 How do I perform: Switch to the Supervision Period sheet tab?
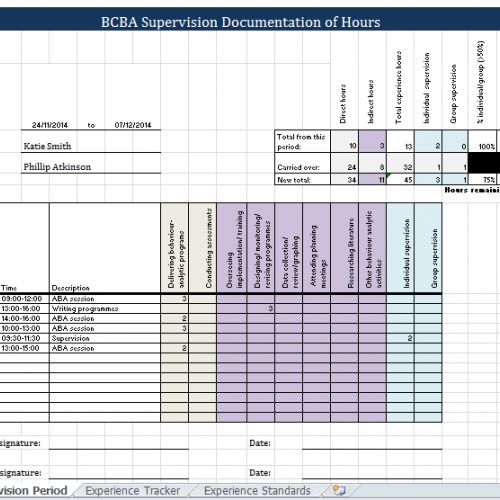[x=33, y=491]
